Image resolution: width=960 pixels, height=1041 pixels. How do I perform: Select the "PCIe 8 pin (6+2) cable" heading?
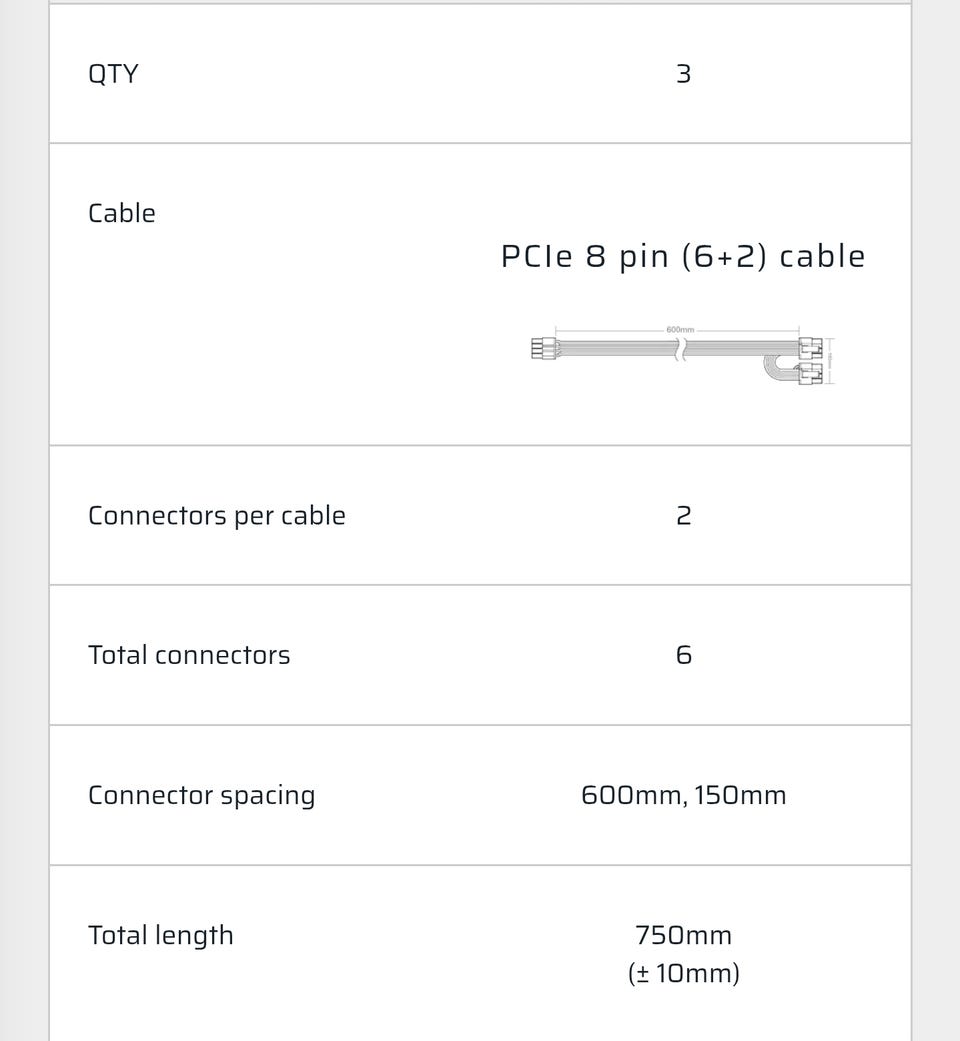[x=683, y=256]
